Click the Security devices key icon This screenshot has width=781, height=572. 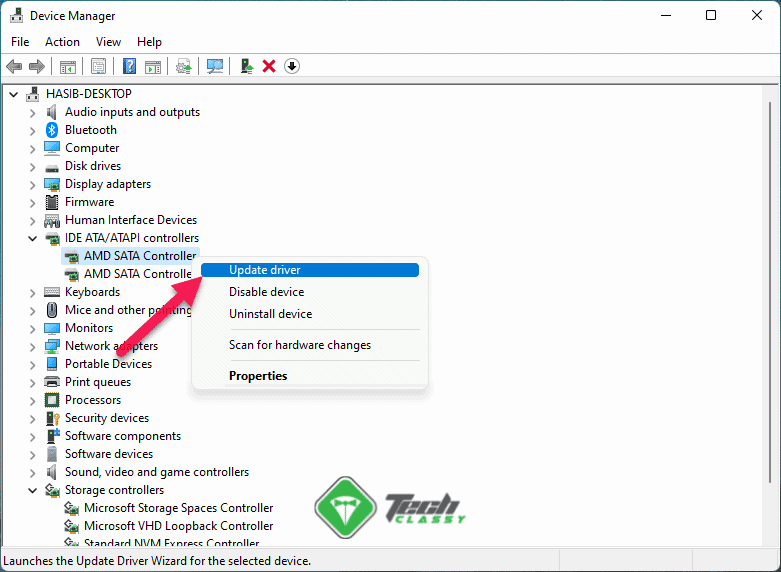tap(52, 418)
